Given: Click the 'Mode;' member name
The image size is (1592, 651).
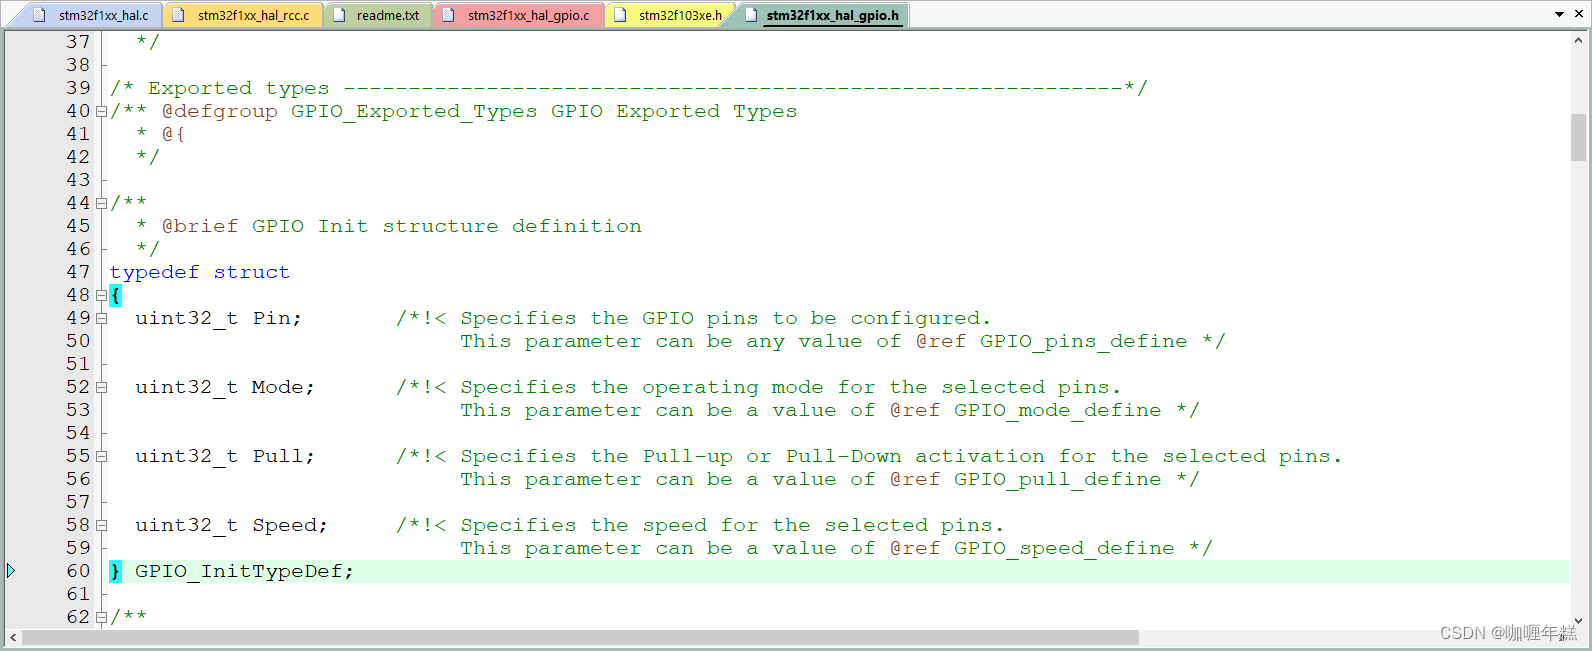Looking at the screenshot, I should (283, 387).
